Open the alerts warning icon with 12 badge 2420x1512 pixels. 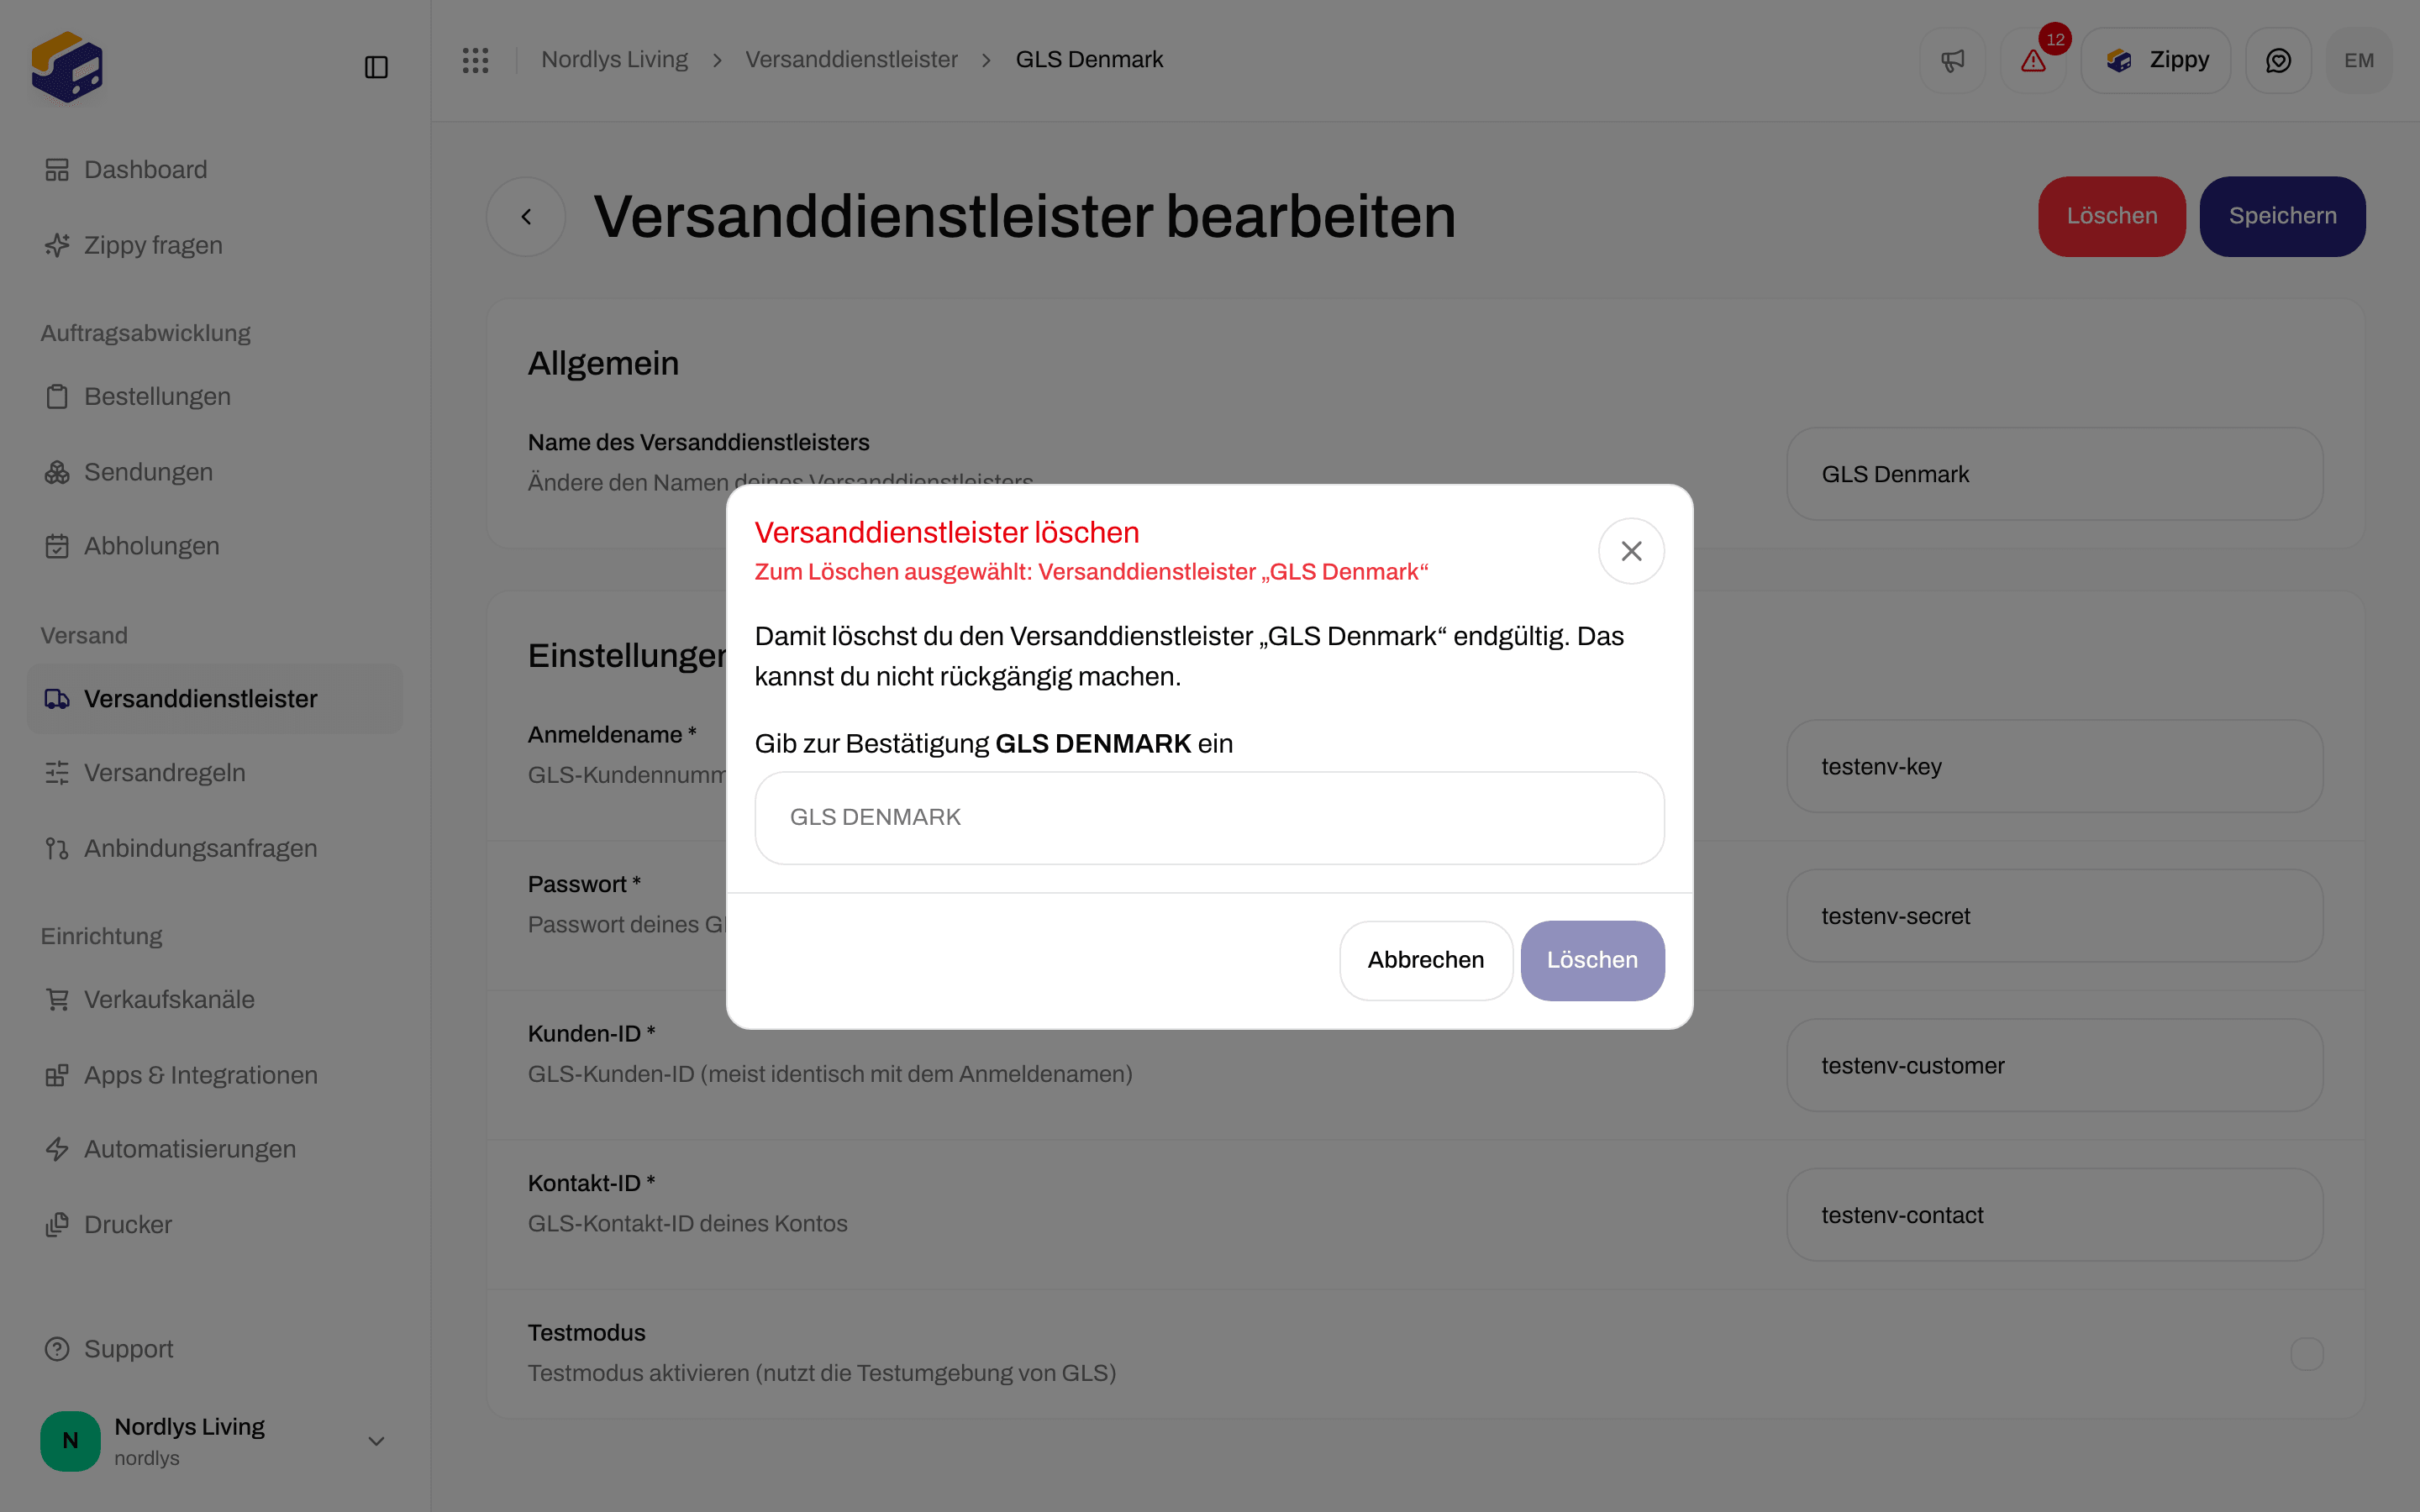tap(2033, 60)
